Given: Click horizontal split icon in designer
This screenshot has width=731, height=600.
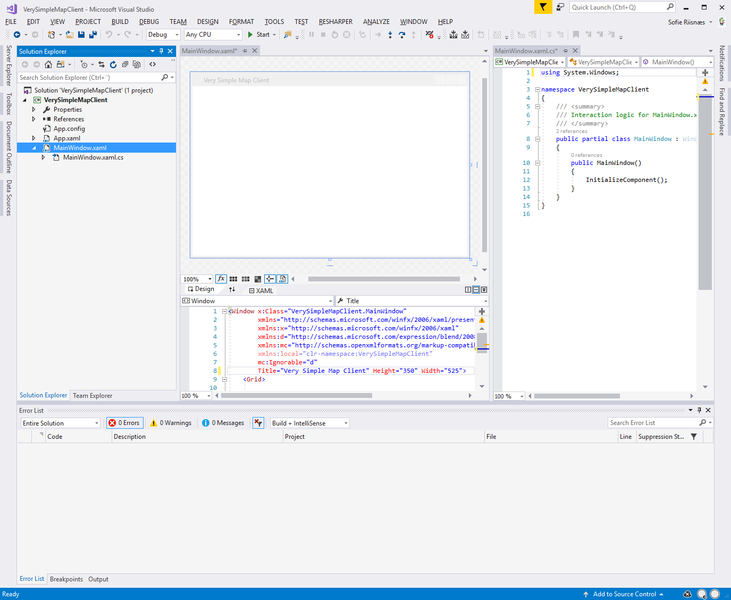Looking at the screenshot, I should (476, 290).
